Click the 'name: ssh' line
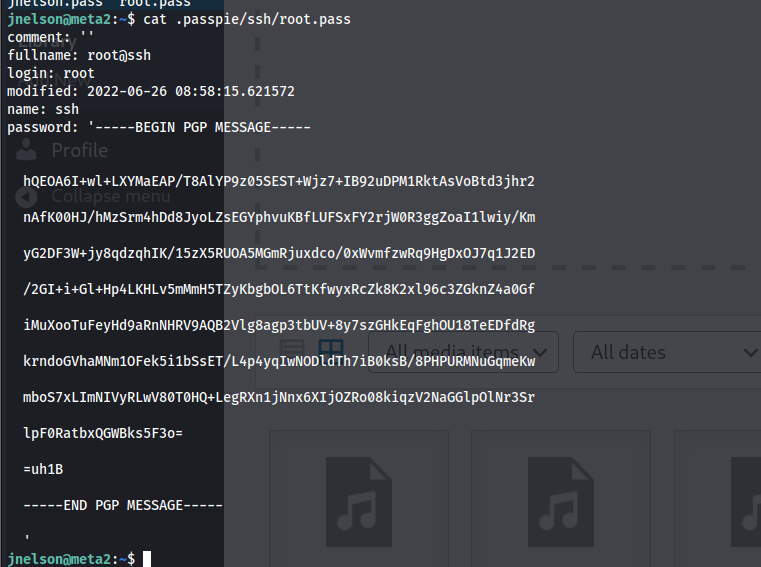This screenshot has height=567, width=761. (43, 109)
